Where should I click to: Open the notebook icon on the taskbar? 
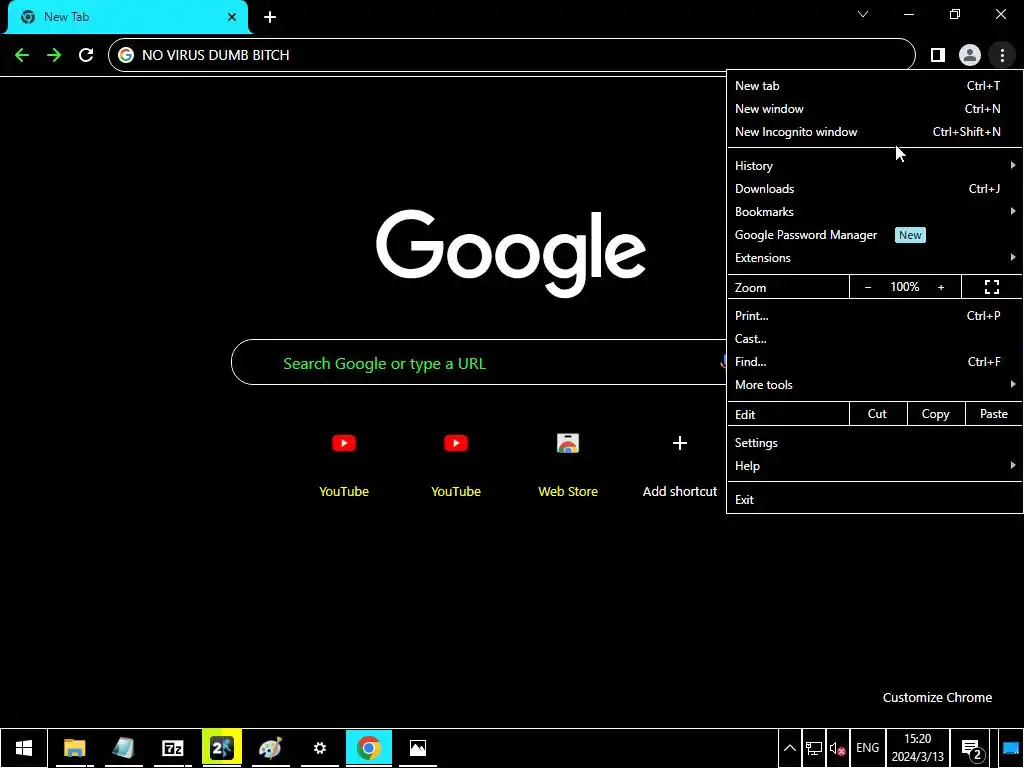pyautogui.click(x=123, y=748)
